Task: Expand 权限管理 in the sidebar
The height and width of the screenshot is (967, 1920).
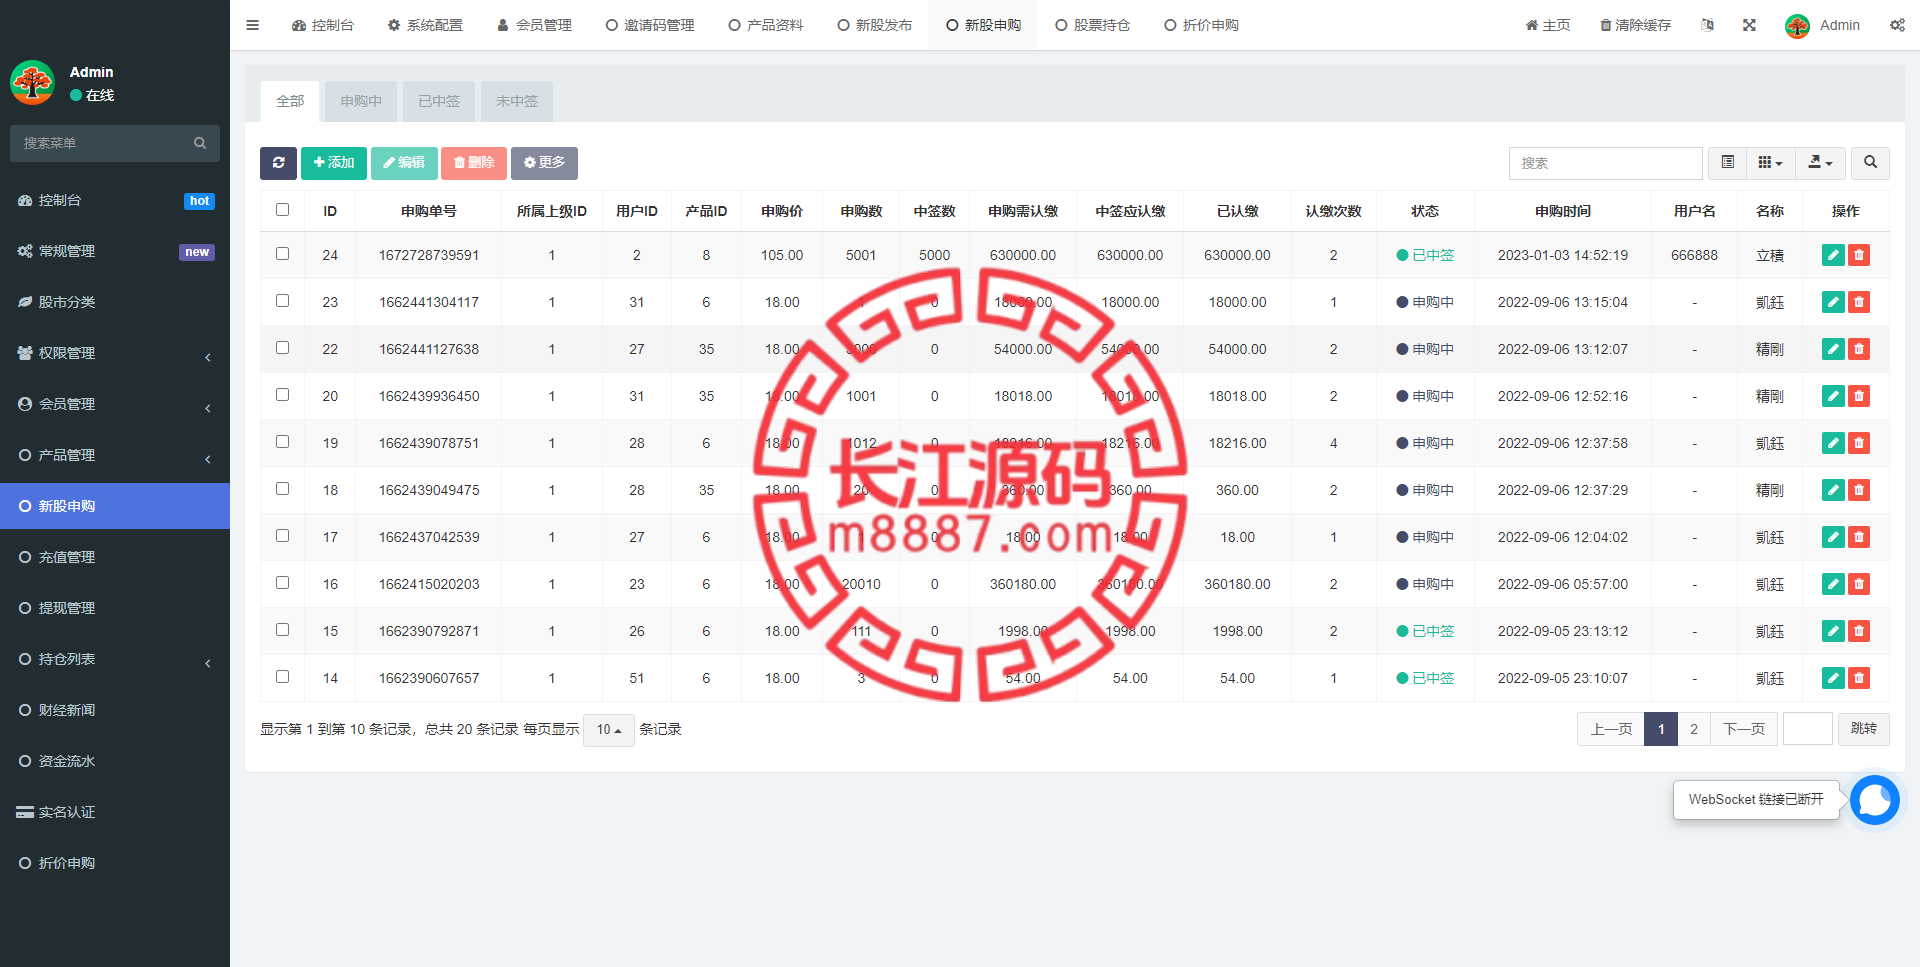Action: coord(115,353)
